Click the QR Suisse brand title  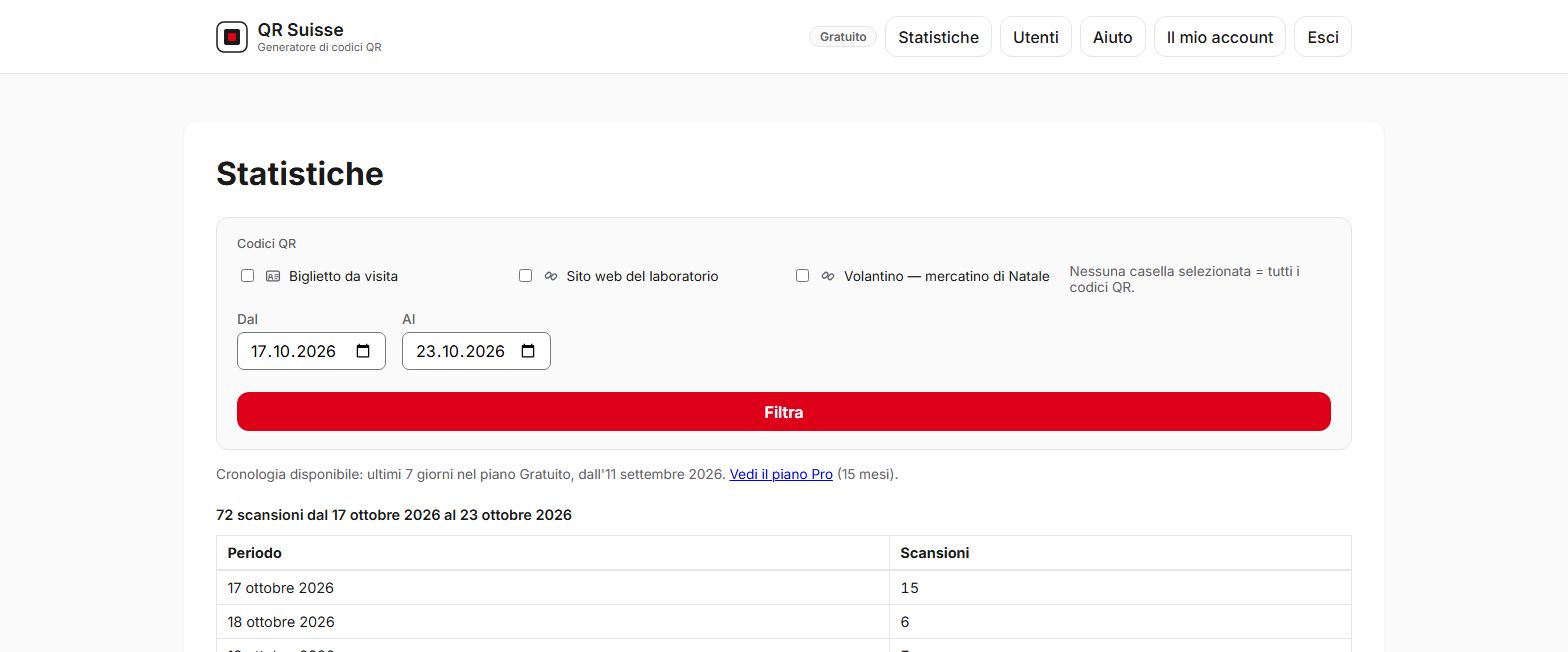tap(300, 30)
